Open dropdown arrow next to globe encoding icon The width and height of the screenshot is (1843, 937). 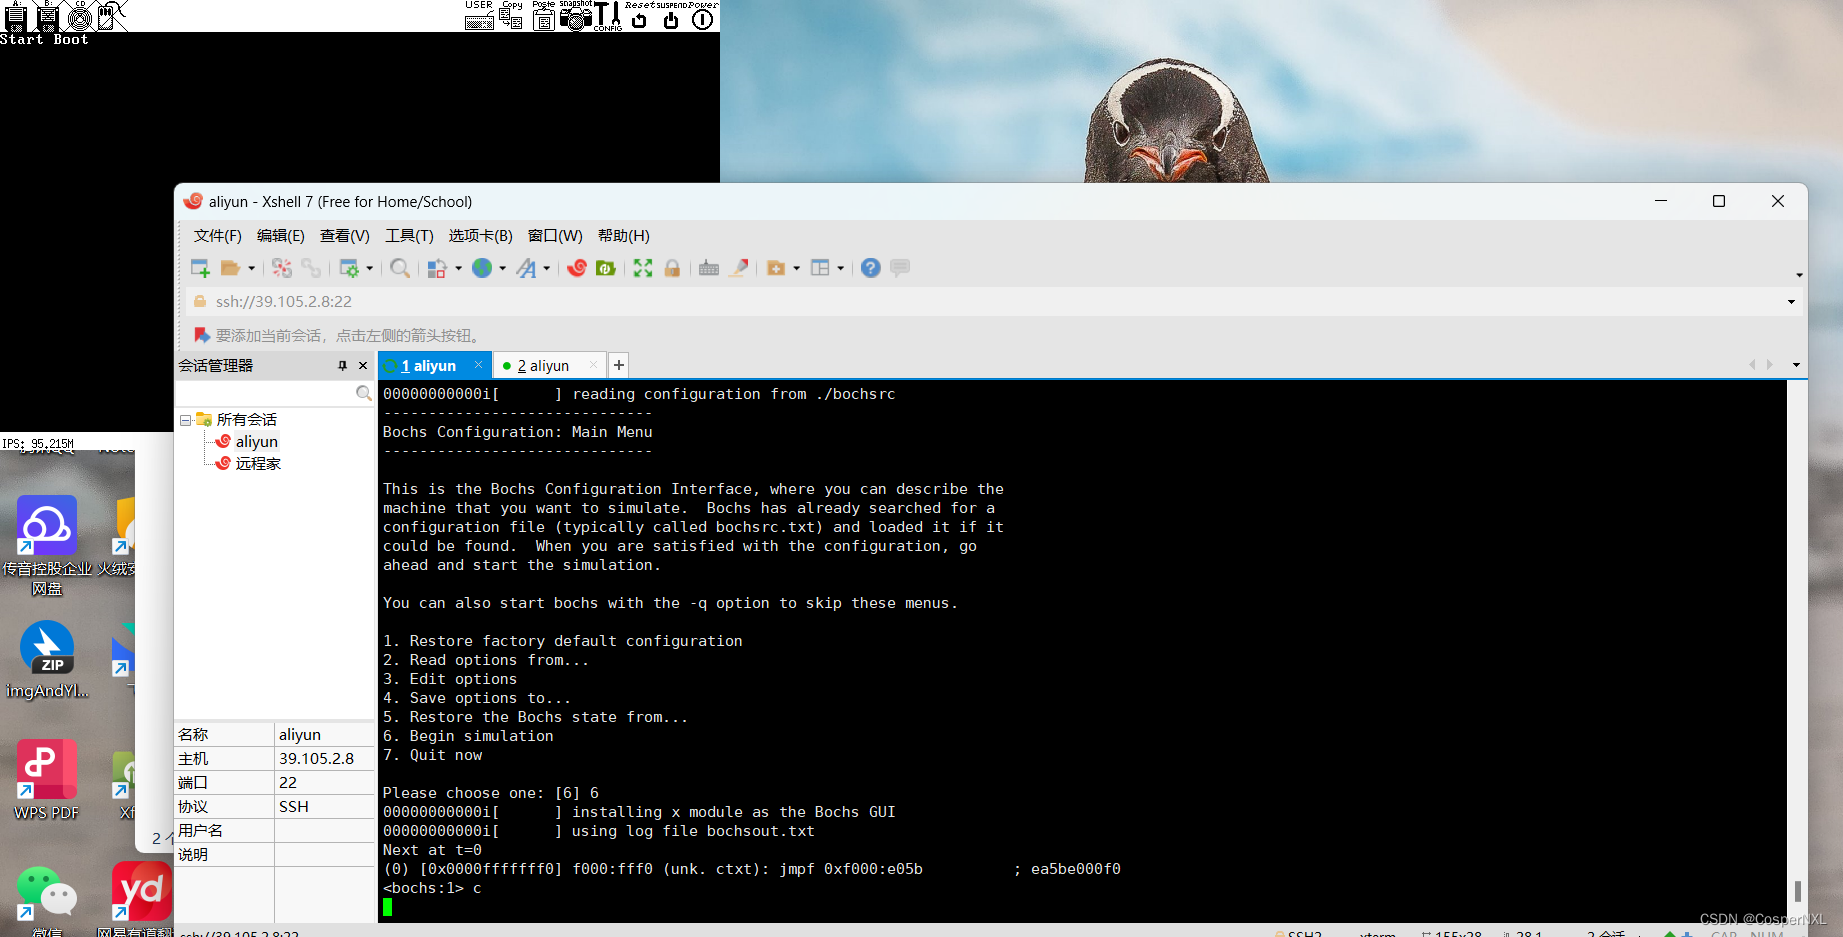point(502,268)
